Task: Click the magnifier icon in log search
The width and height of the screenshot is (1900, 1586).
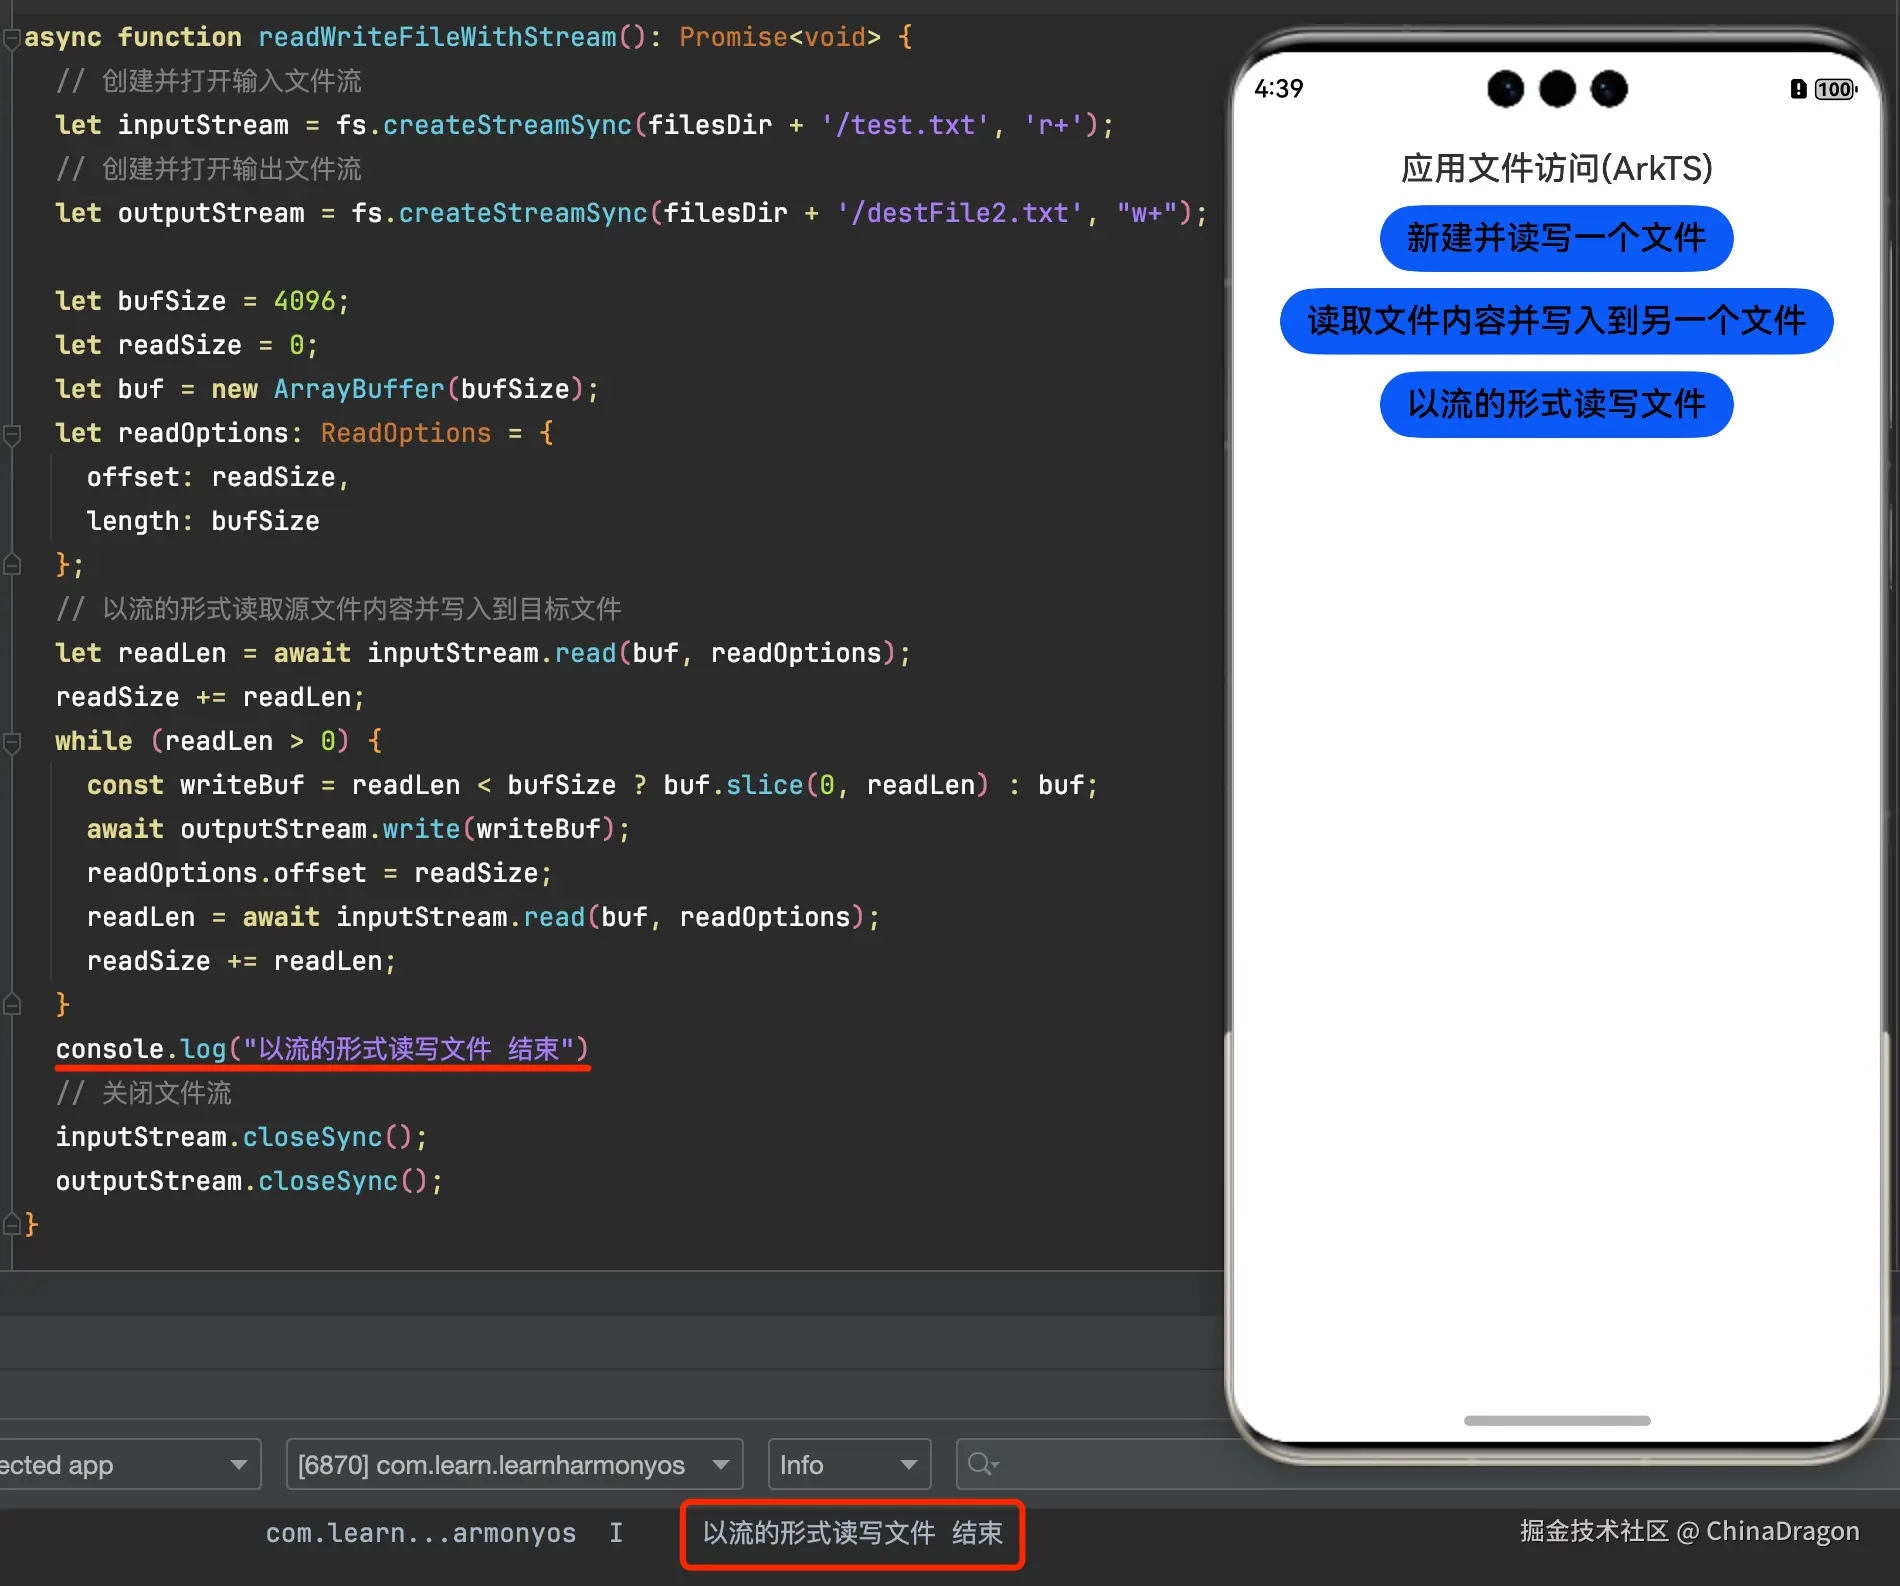Action: click(982, 1465)
